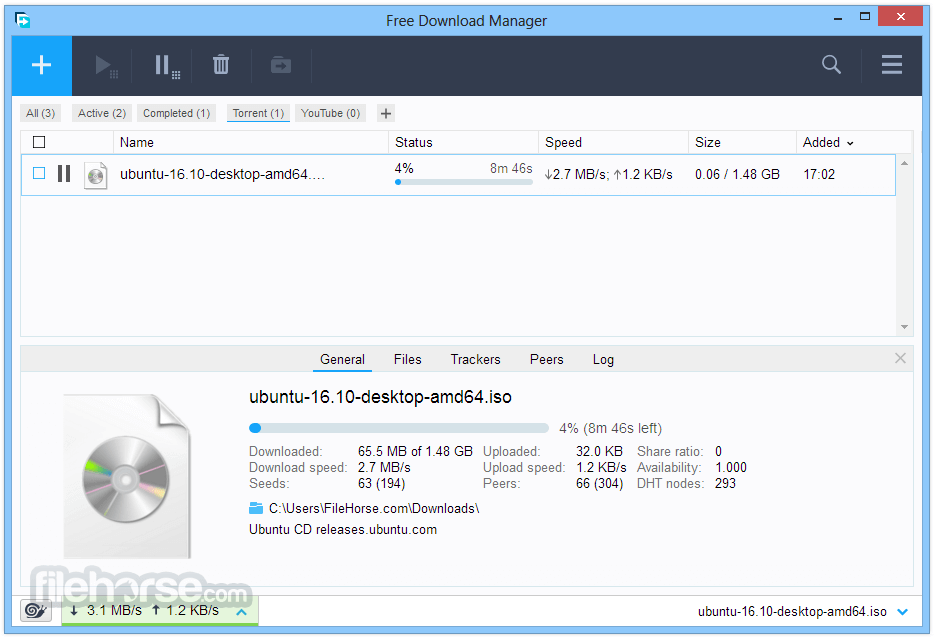
Task: Start all downloads with the play icon
Action: [106, 66]
